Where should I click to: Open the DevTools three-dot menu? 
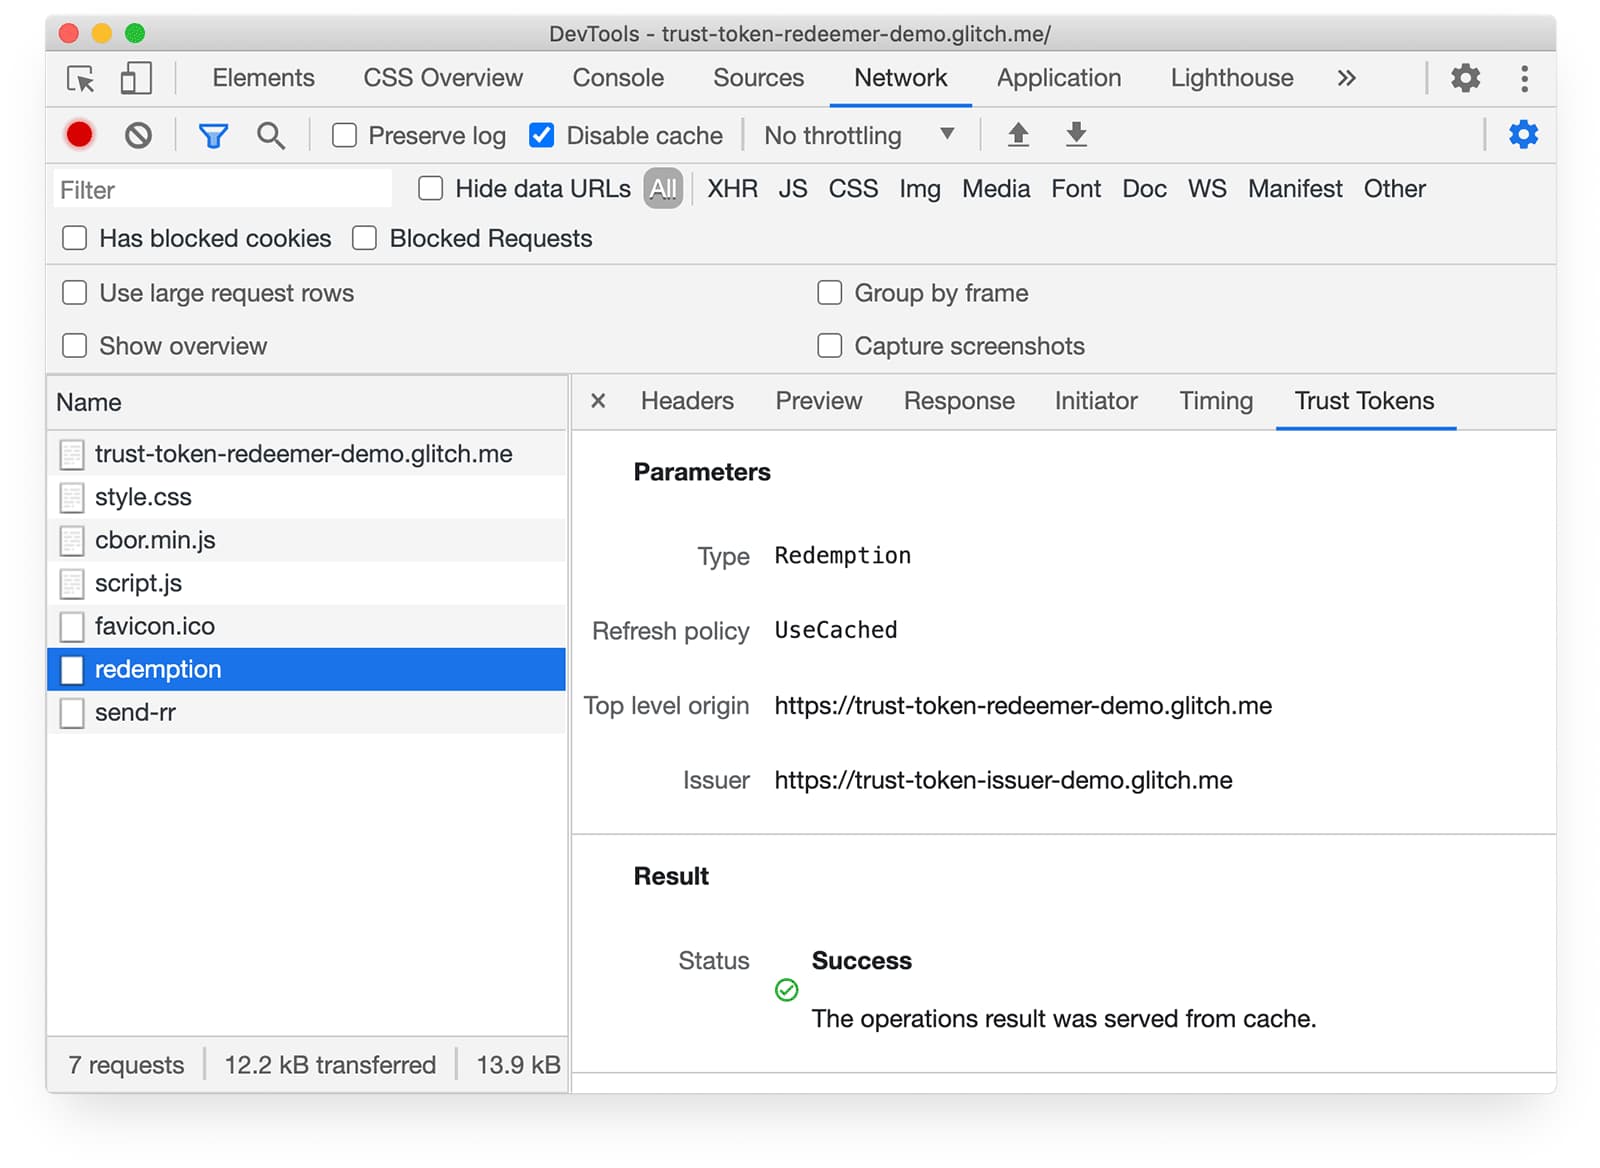coord(1524,78)
